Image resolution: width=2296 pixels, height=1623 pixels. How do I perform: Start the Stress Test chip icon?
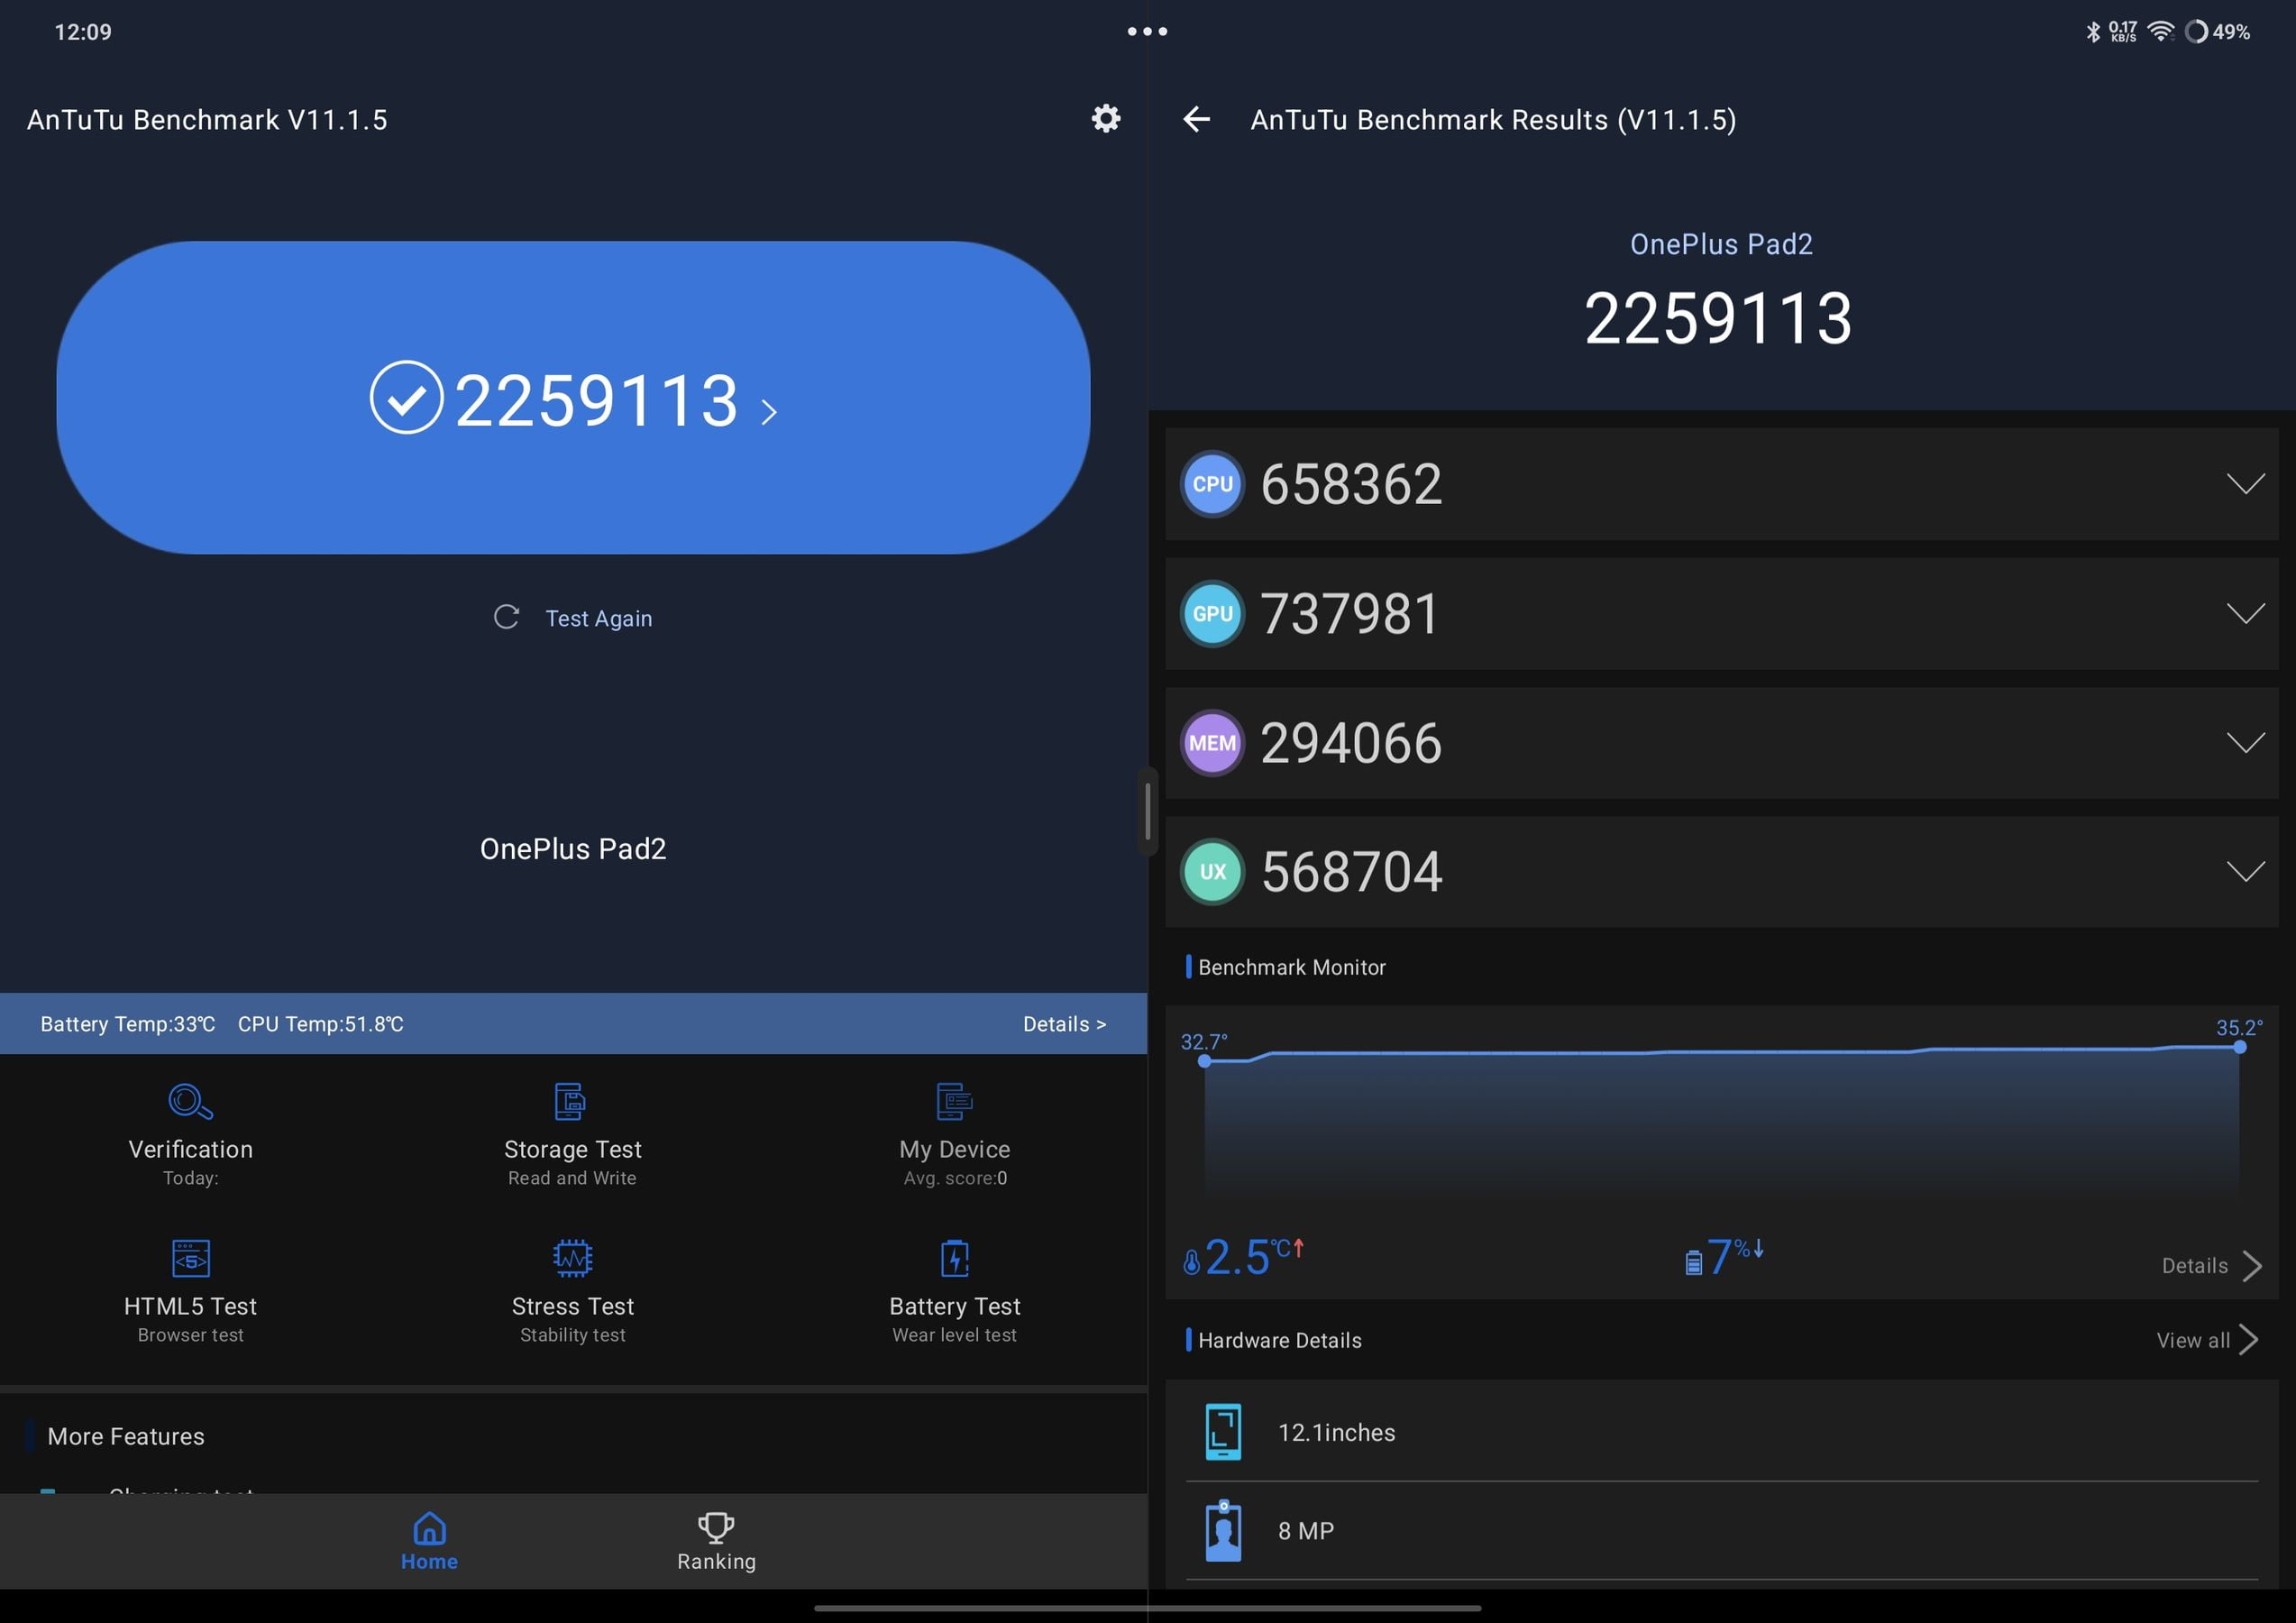pos(572,1258)
